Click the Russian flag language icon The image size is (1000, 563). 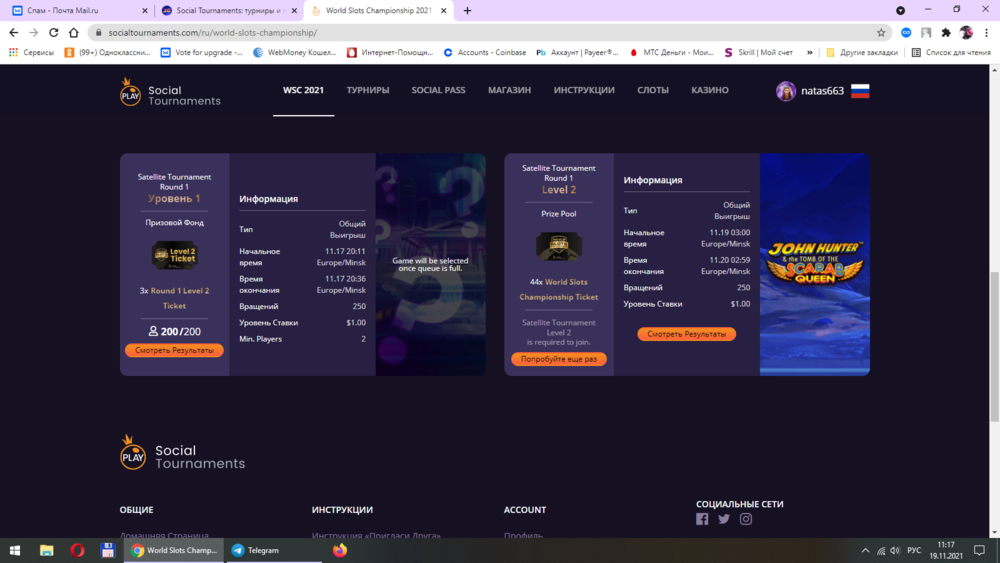click(x=860, y=91)
